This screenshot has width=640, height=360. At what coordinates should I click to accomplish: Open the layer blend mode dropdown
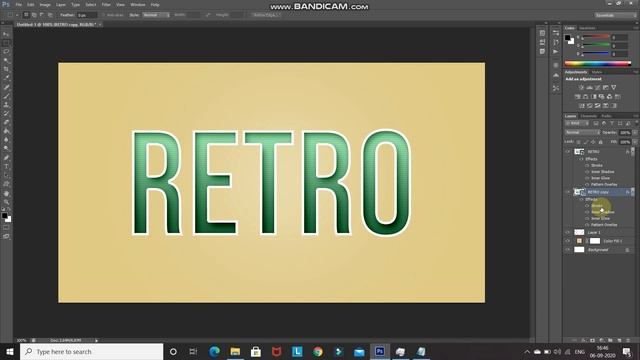pos(582,133)
